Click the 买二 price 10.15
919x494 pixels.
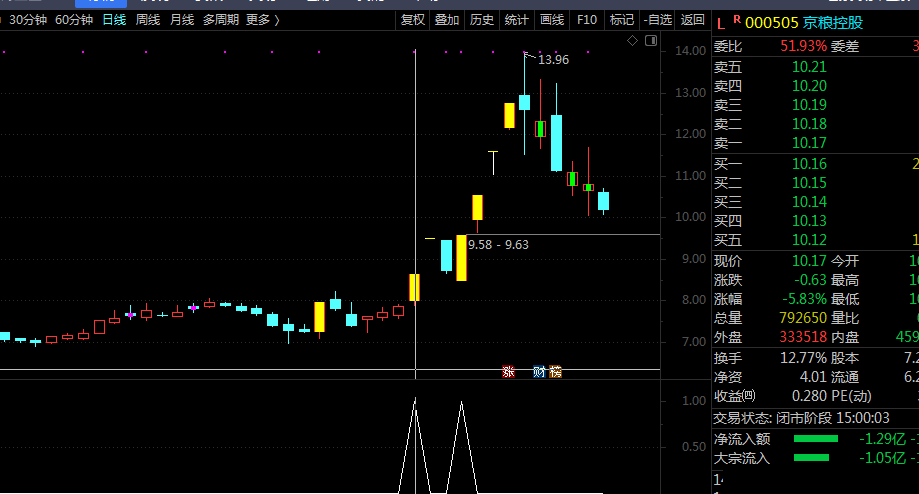[x=809, y=183]
